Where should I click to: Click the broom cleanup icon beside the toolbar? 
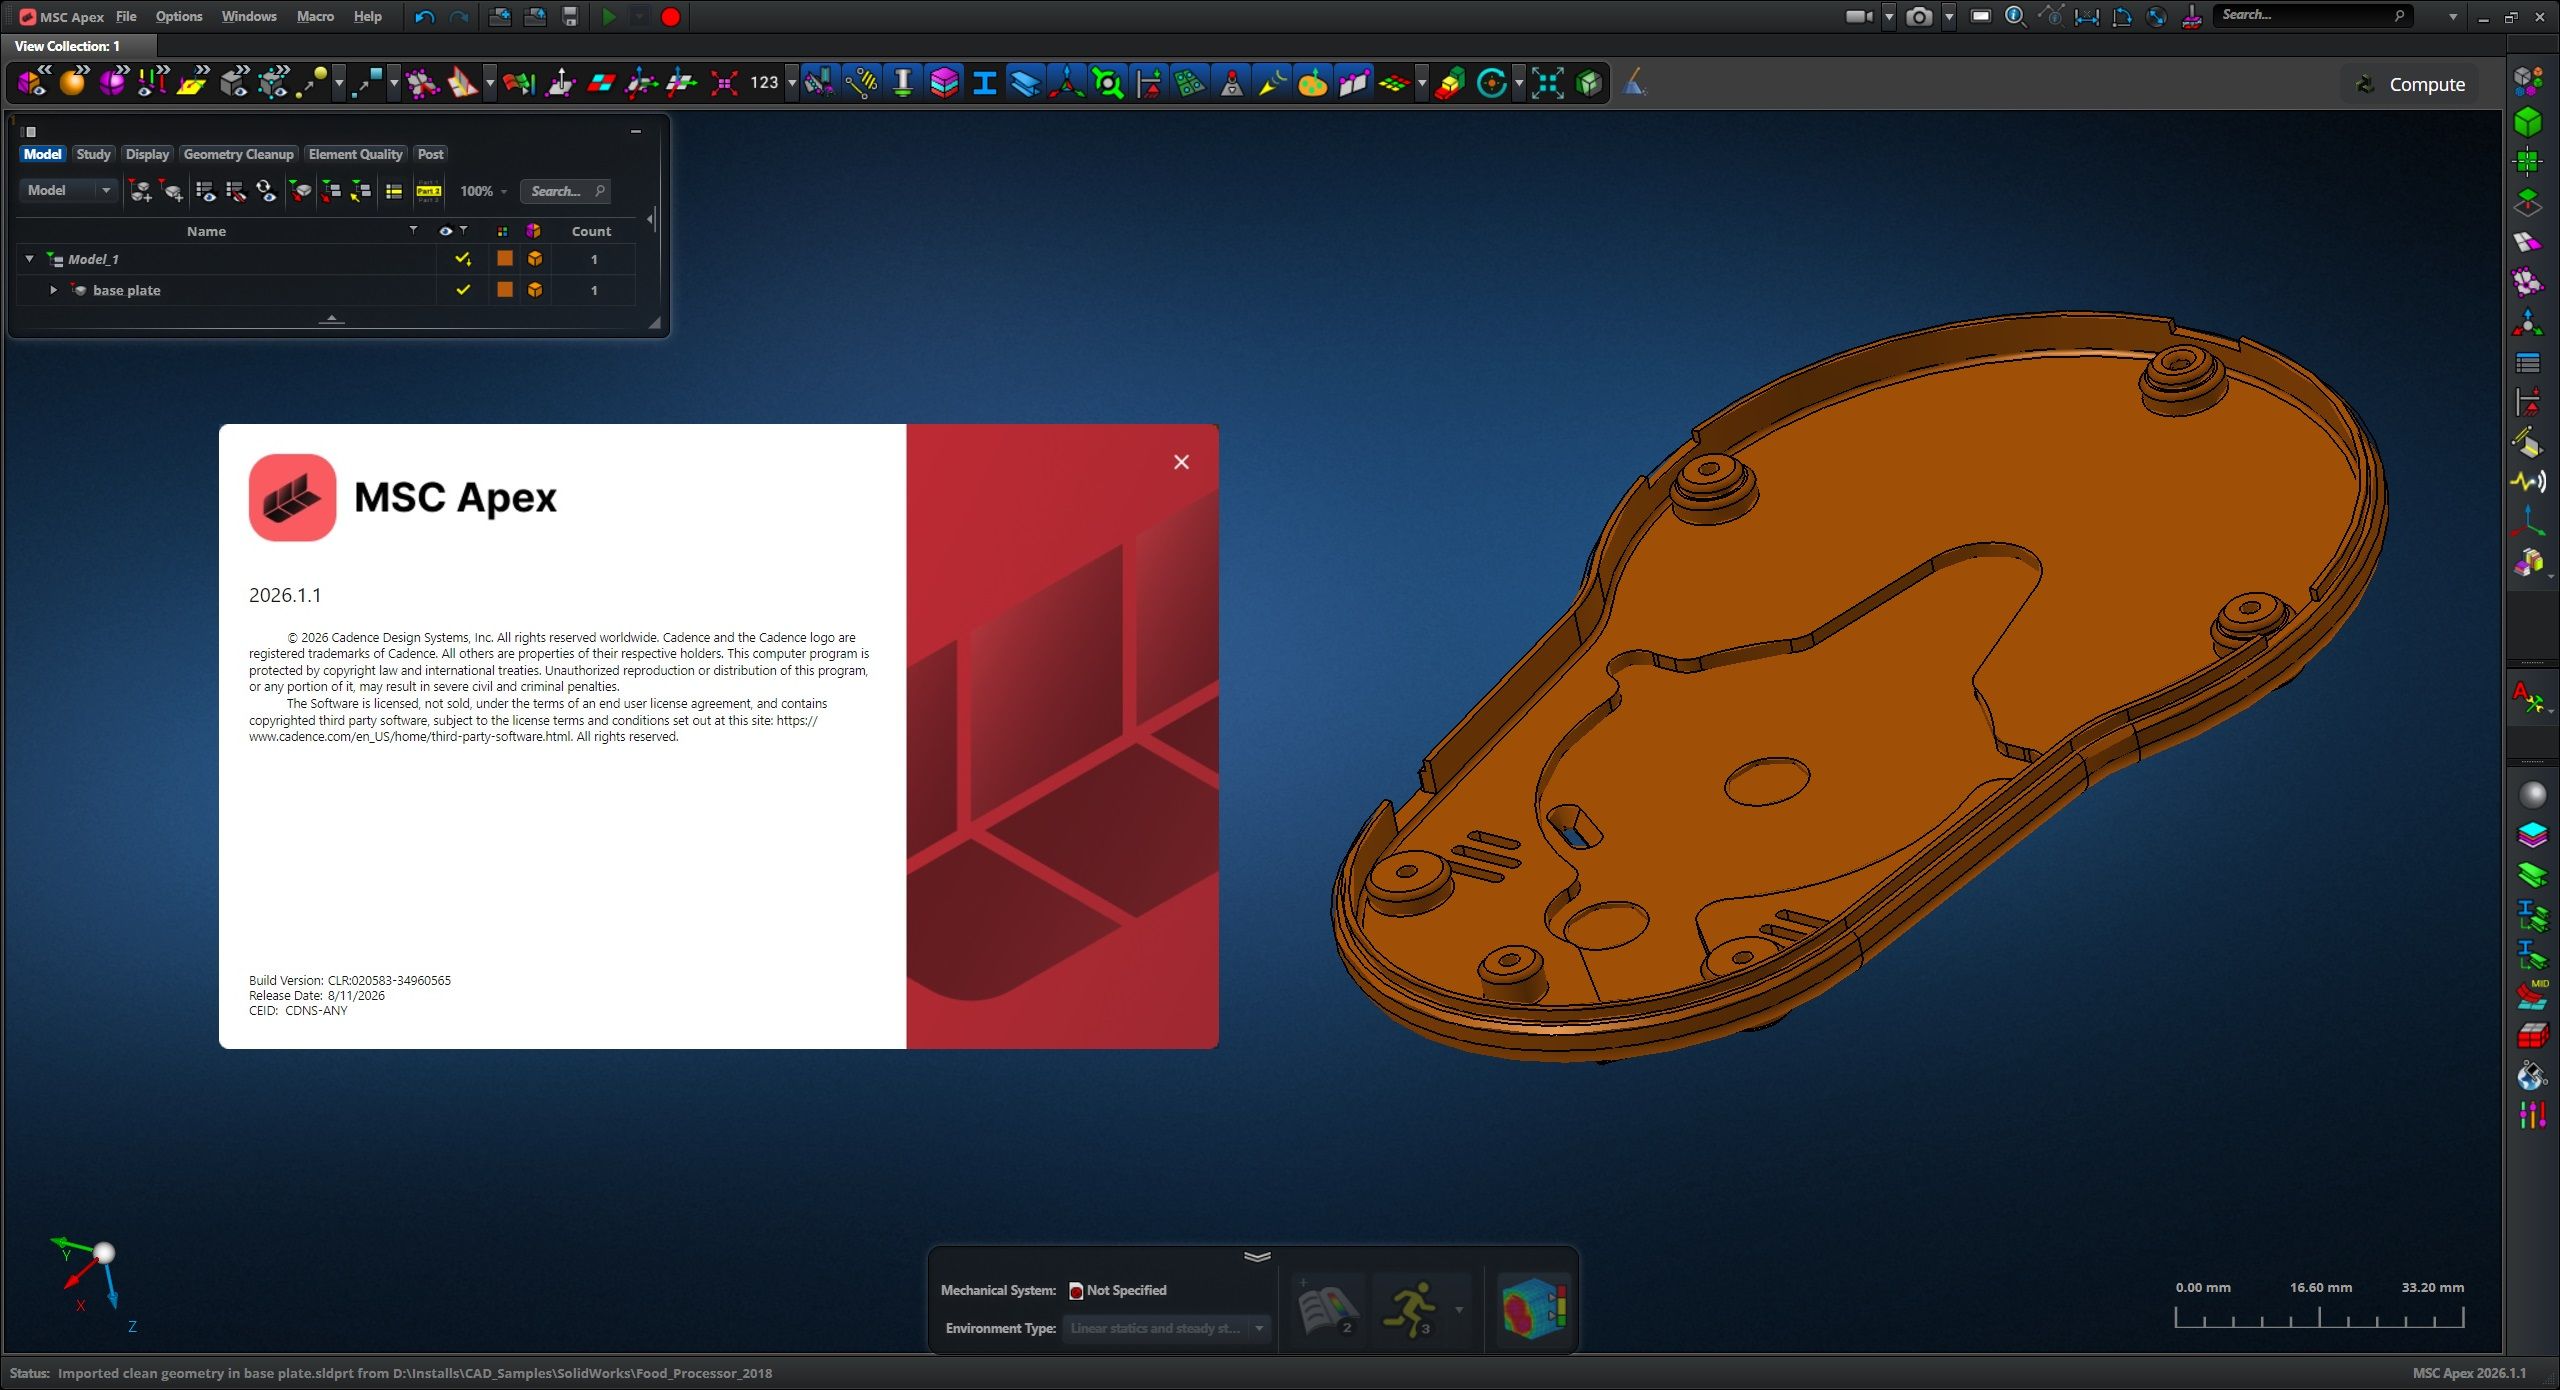pyautogui.click(x=1634, y=83)
